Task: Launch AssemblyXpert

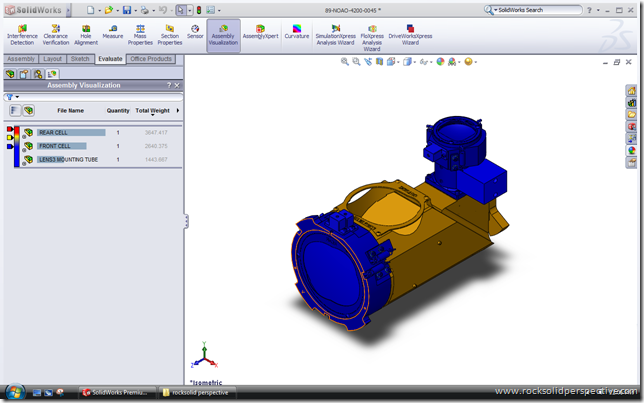Action: 260,32
